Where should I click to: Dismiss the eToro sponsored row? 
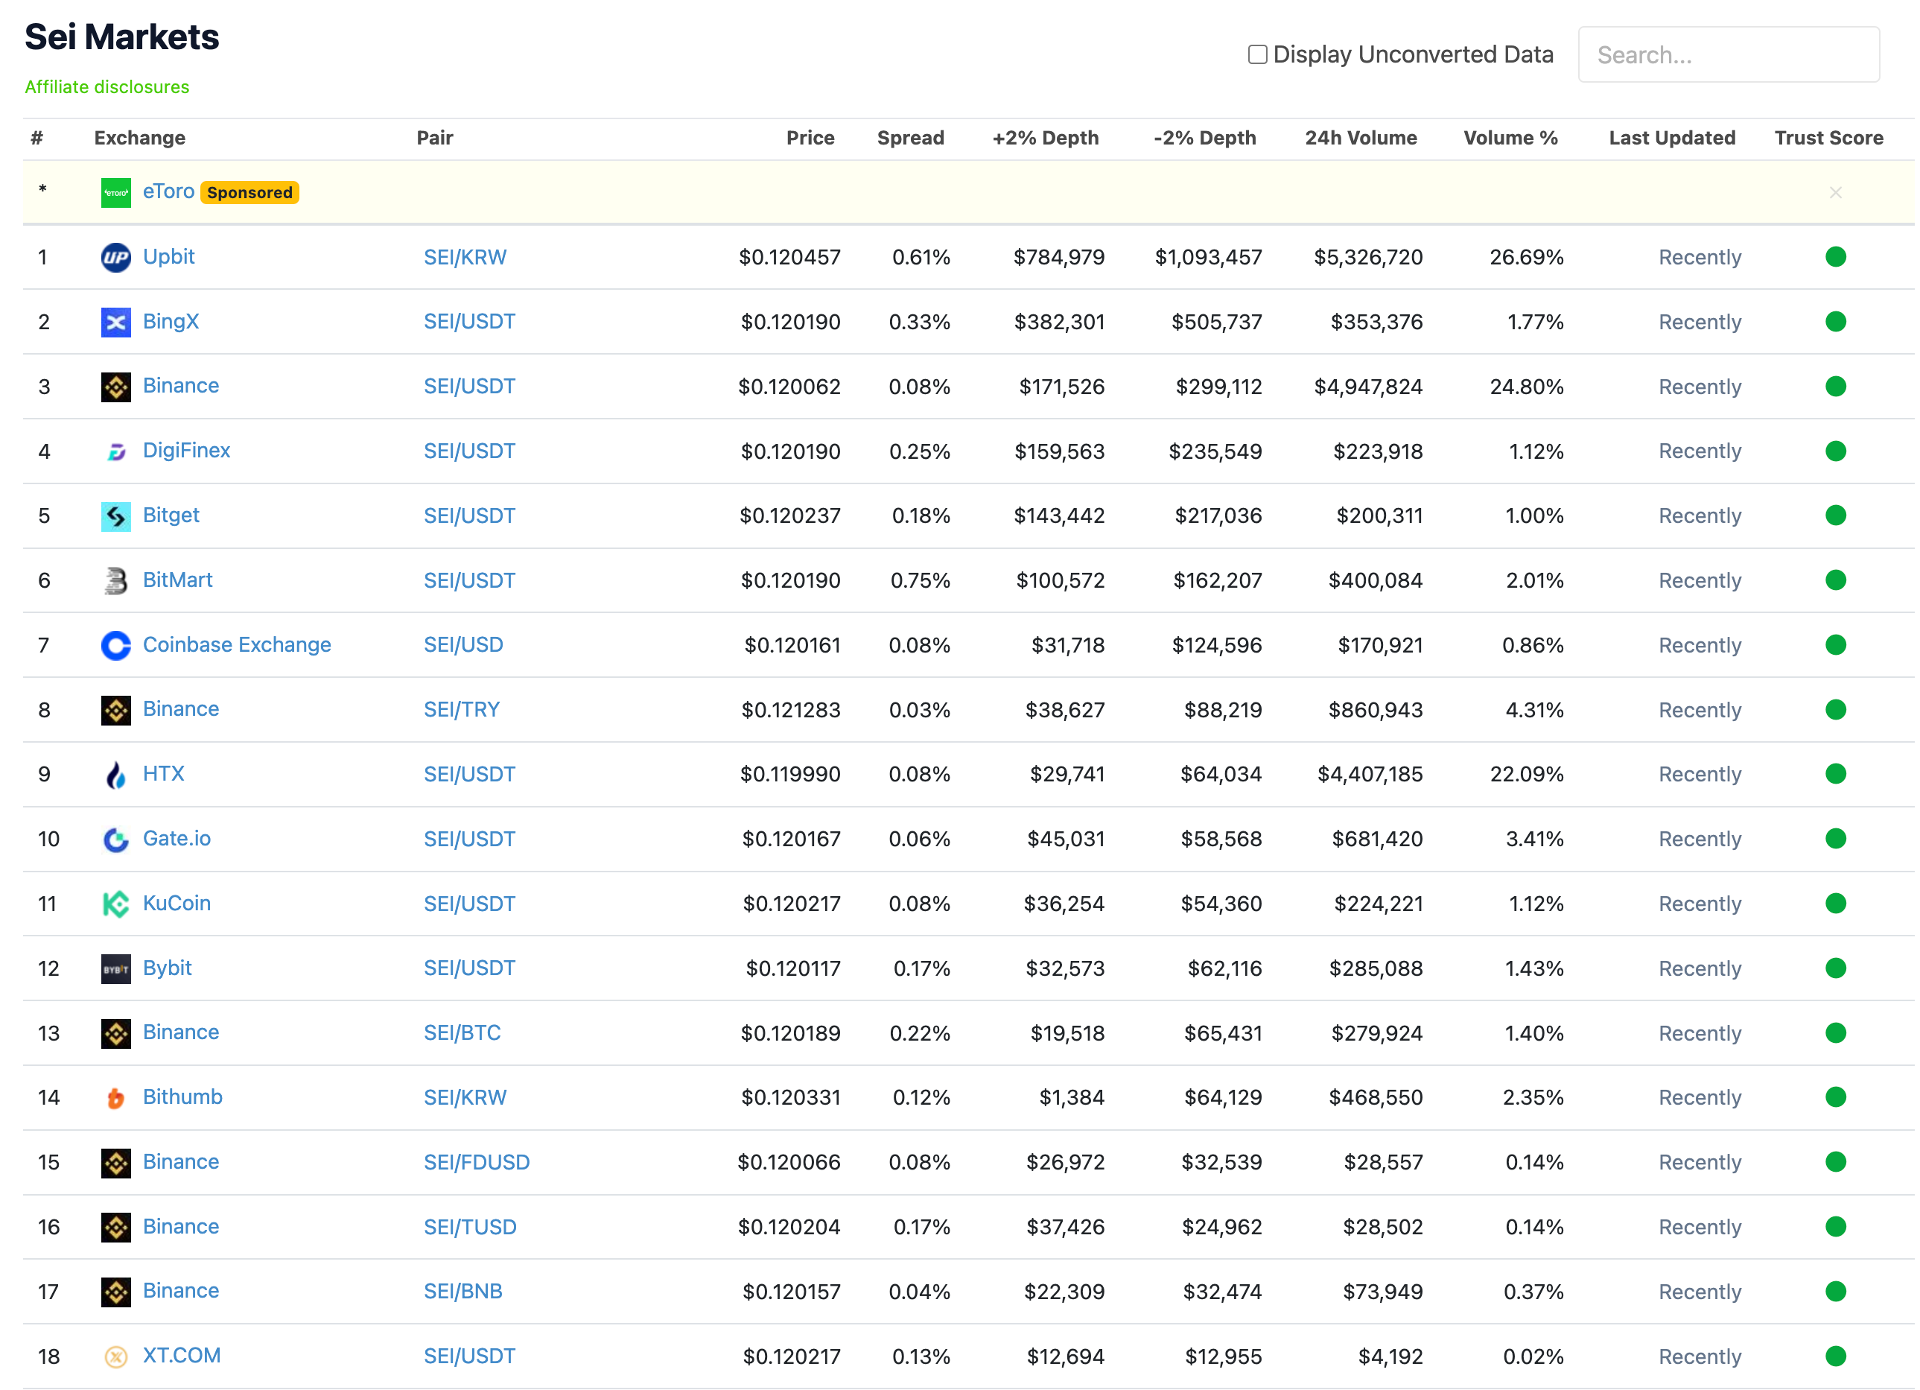pos(1835,192)
